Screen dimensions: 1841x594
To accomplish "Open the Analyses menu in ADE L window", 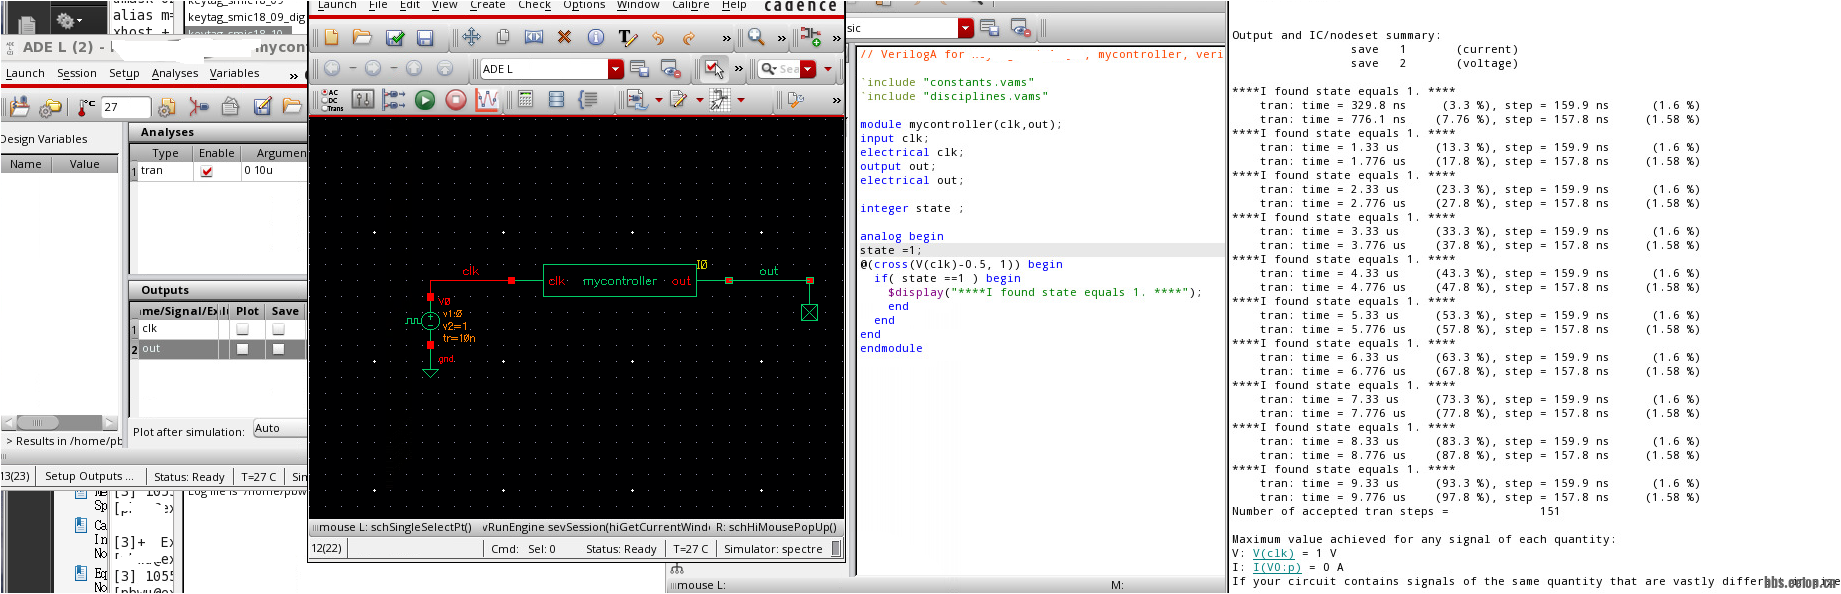I will 175,73.
